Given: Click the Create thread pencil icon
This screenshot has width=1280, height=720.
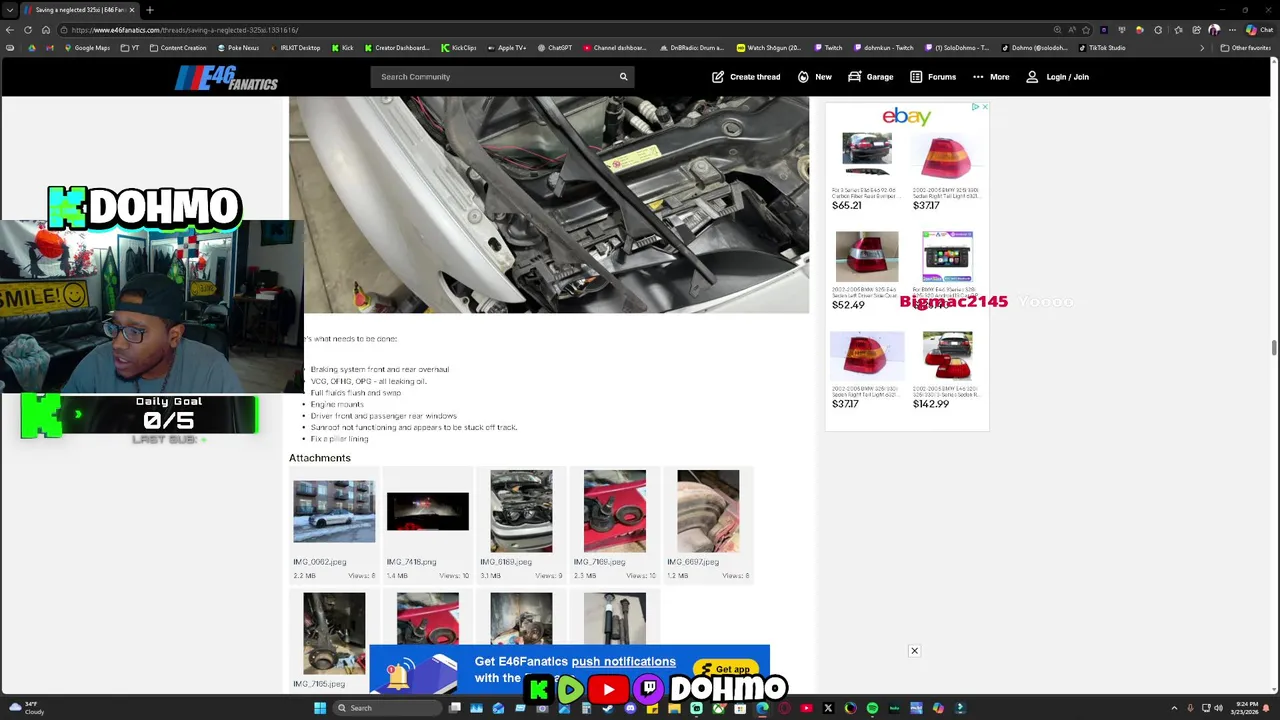Looking at the screenshot, I should pyautogui.click(x=718, y=77).
